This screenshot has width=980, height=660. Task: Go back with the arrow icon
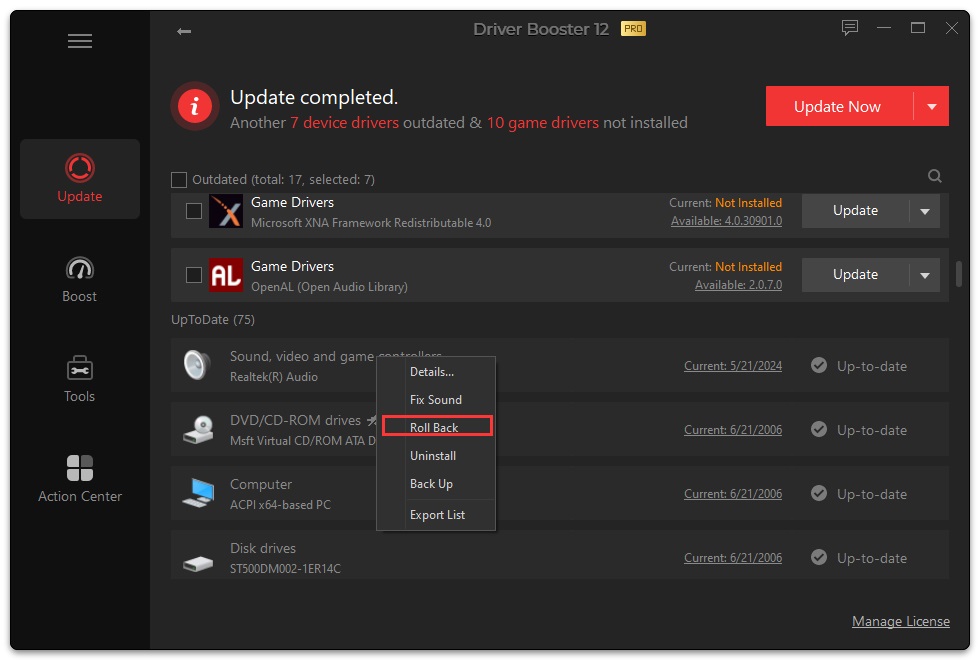pyautogui.click(x=184, y=31)
